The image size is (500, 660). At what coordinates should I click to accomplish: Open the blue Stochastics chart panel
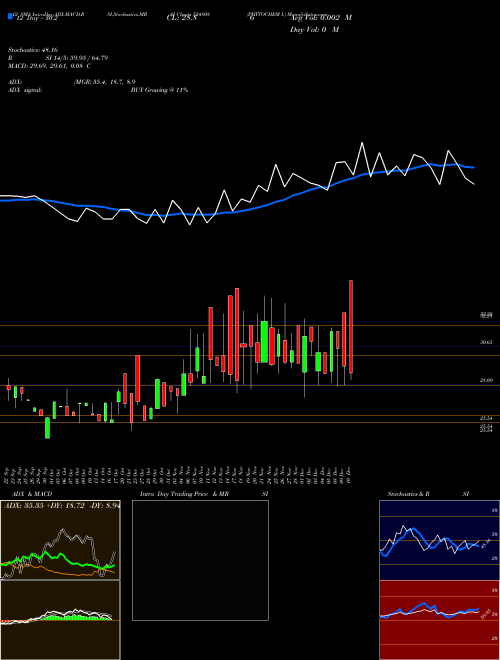tap(439, 540)
